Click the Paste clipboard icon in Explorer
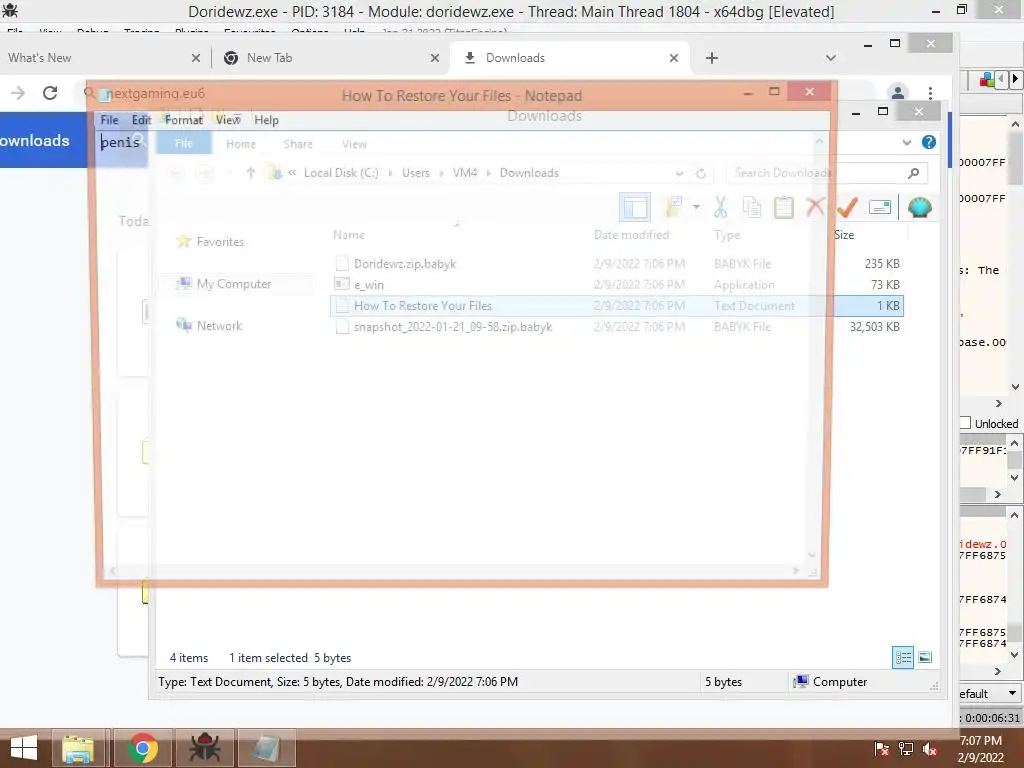This screenshot has height=768, width=1024. [x=784, y=207]
